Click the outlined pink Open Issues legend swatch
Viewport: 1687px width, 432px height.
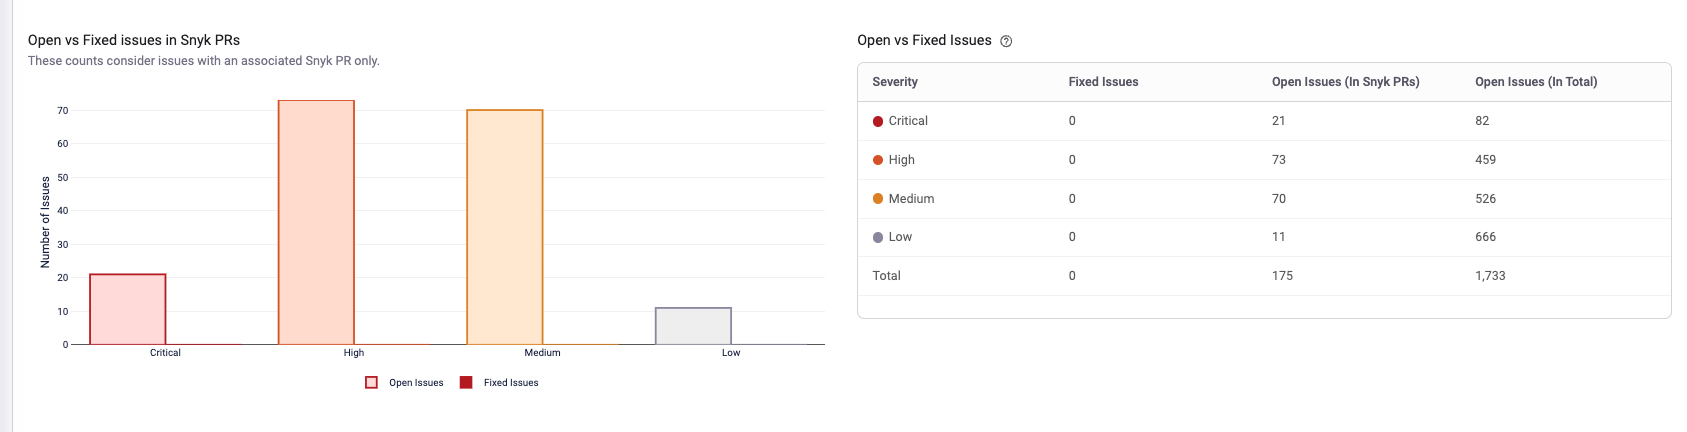coord(372,383)
